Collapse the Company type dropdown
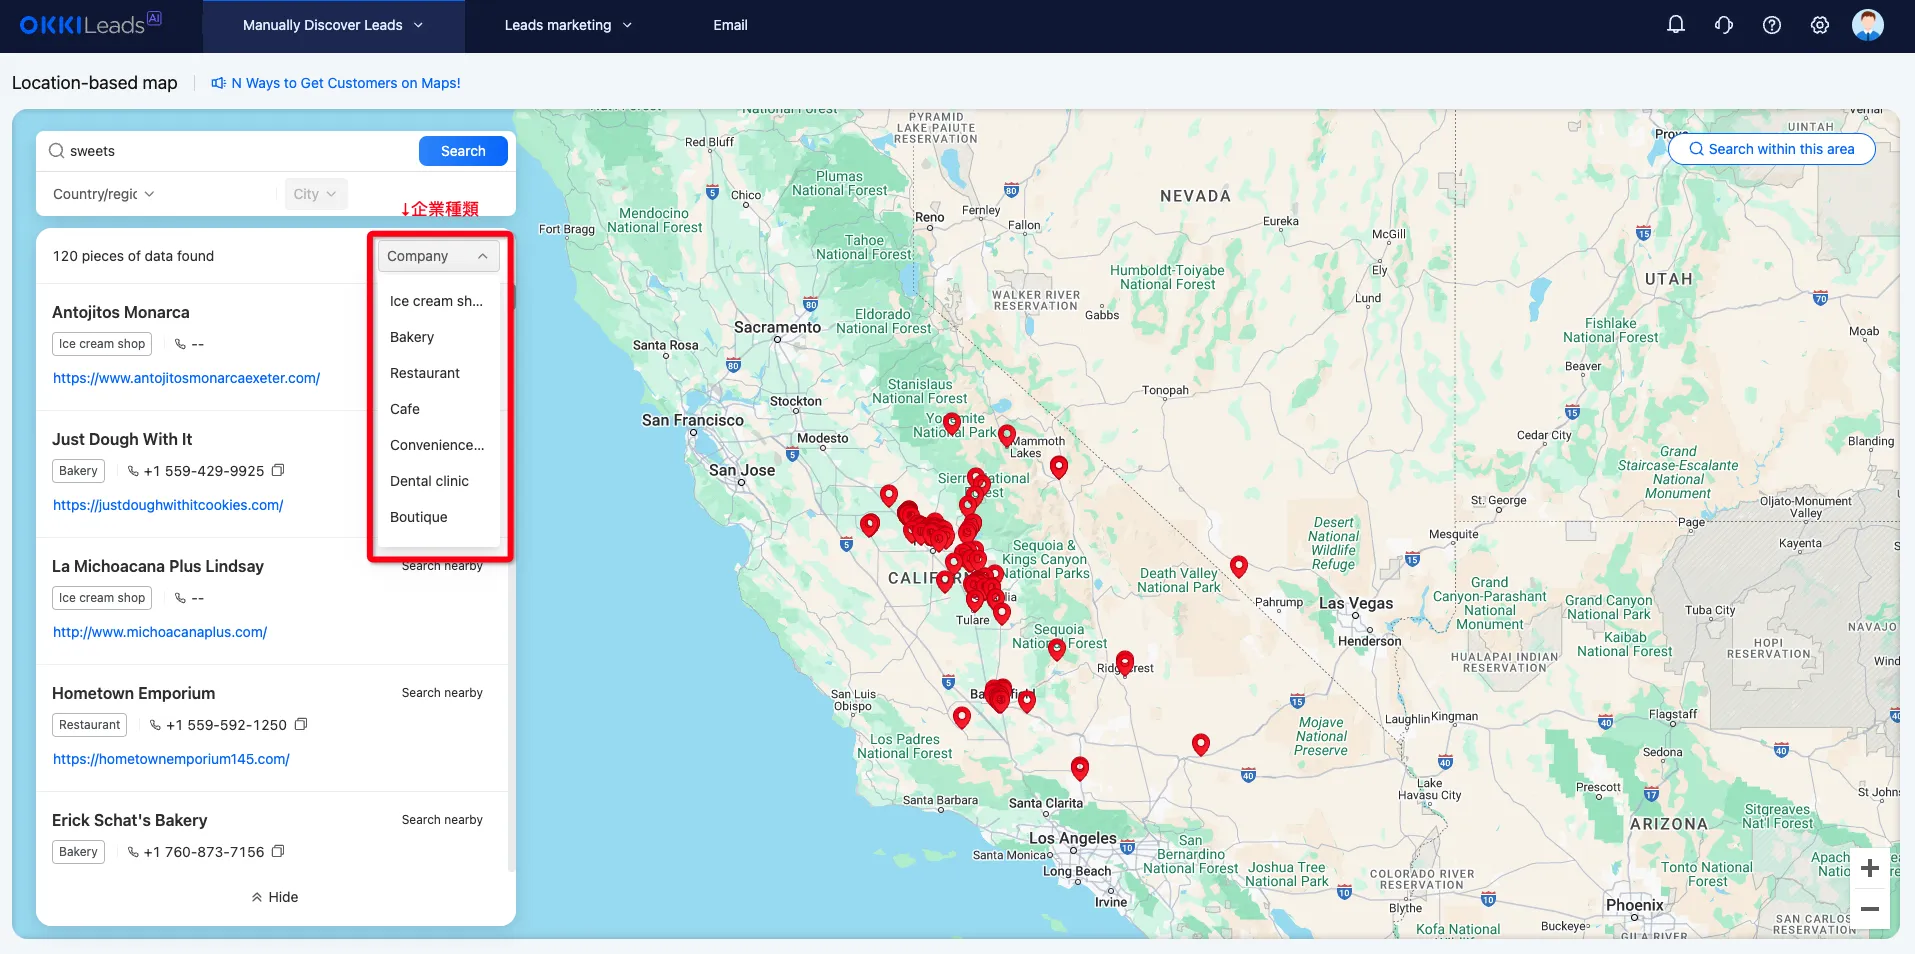Image resolution: width=1915 pixels, height=954 pixels. [438, 256]
